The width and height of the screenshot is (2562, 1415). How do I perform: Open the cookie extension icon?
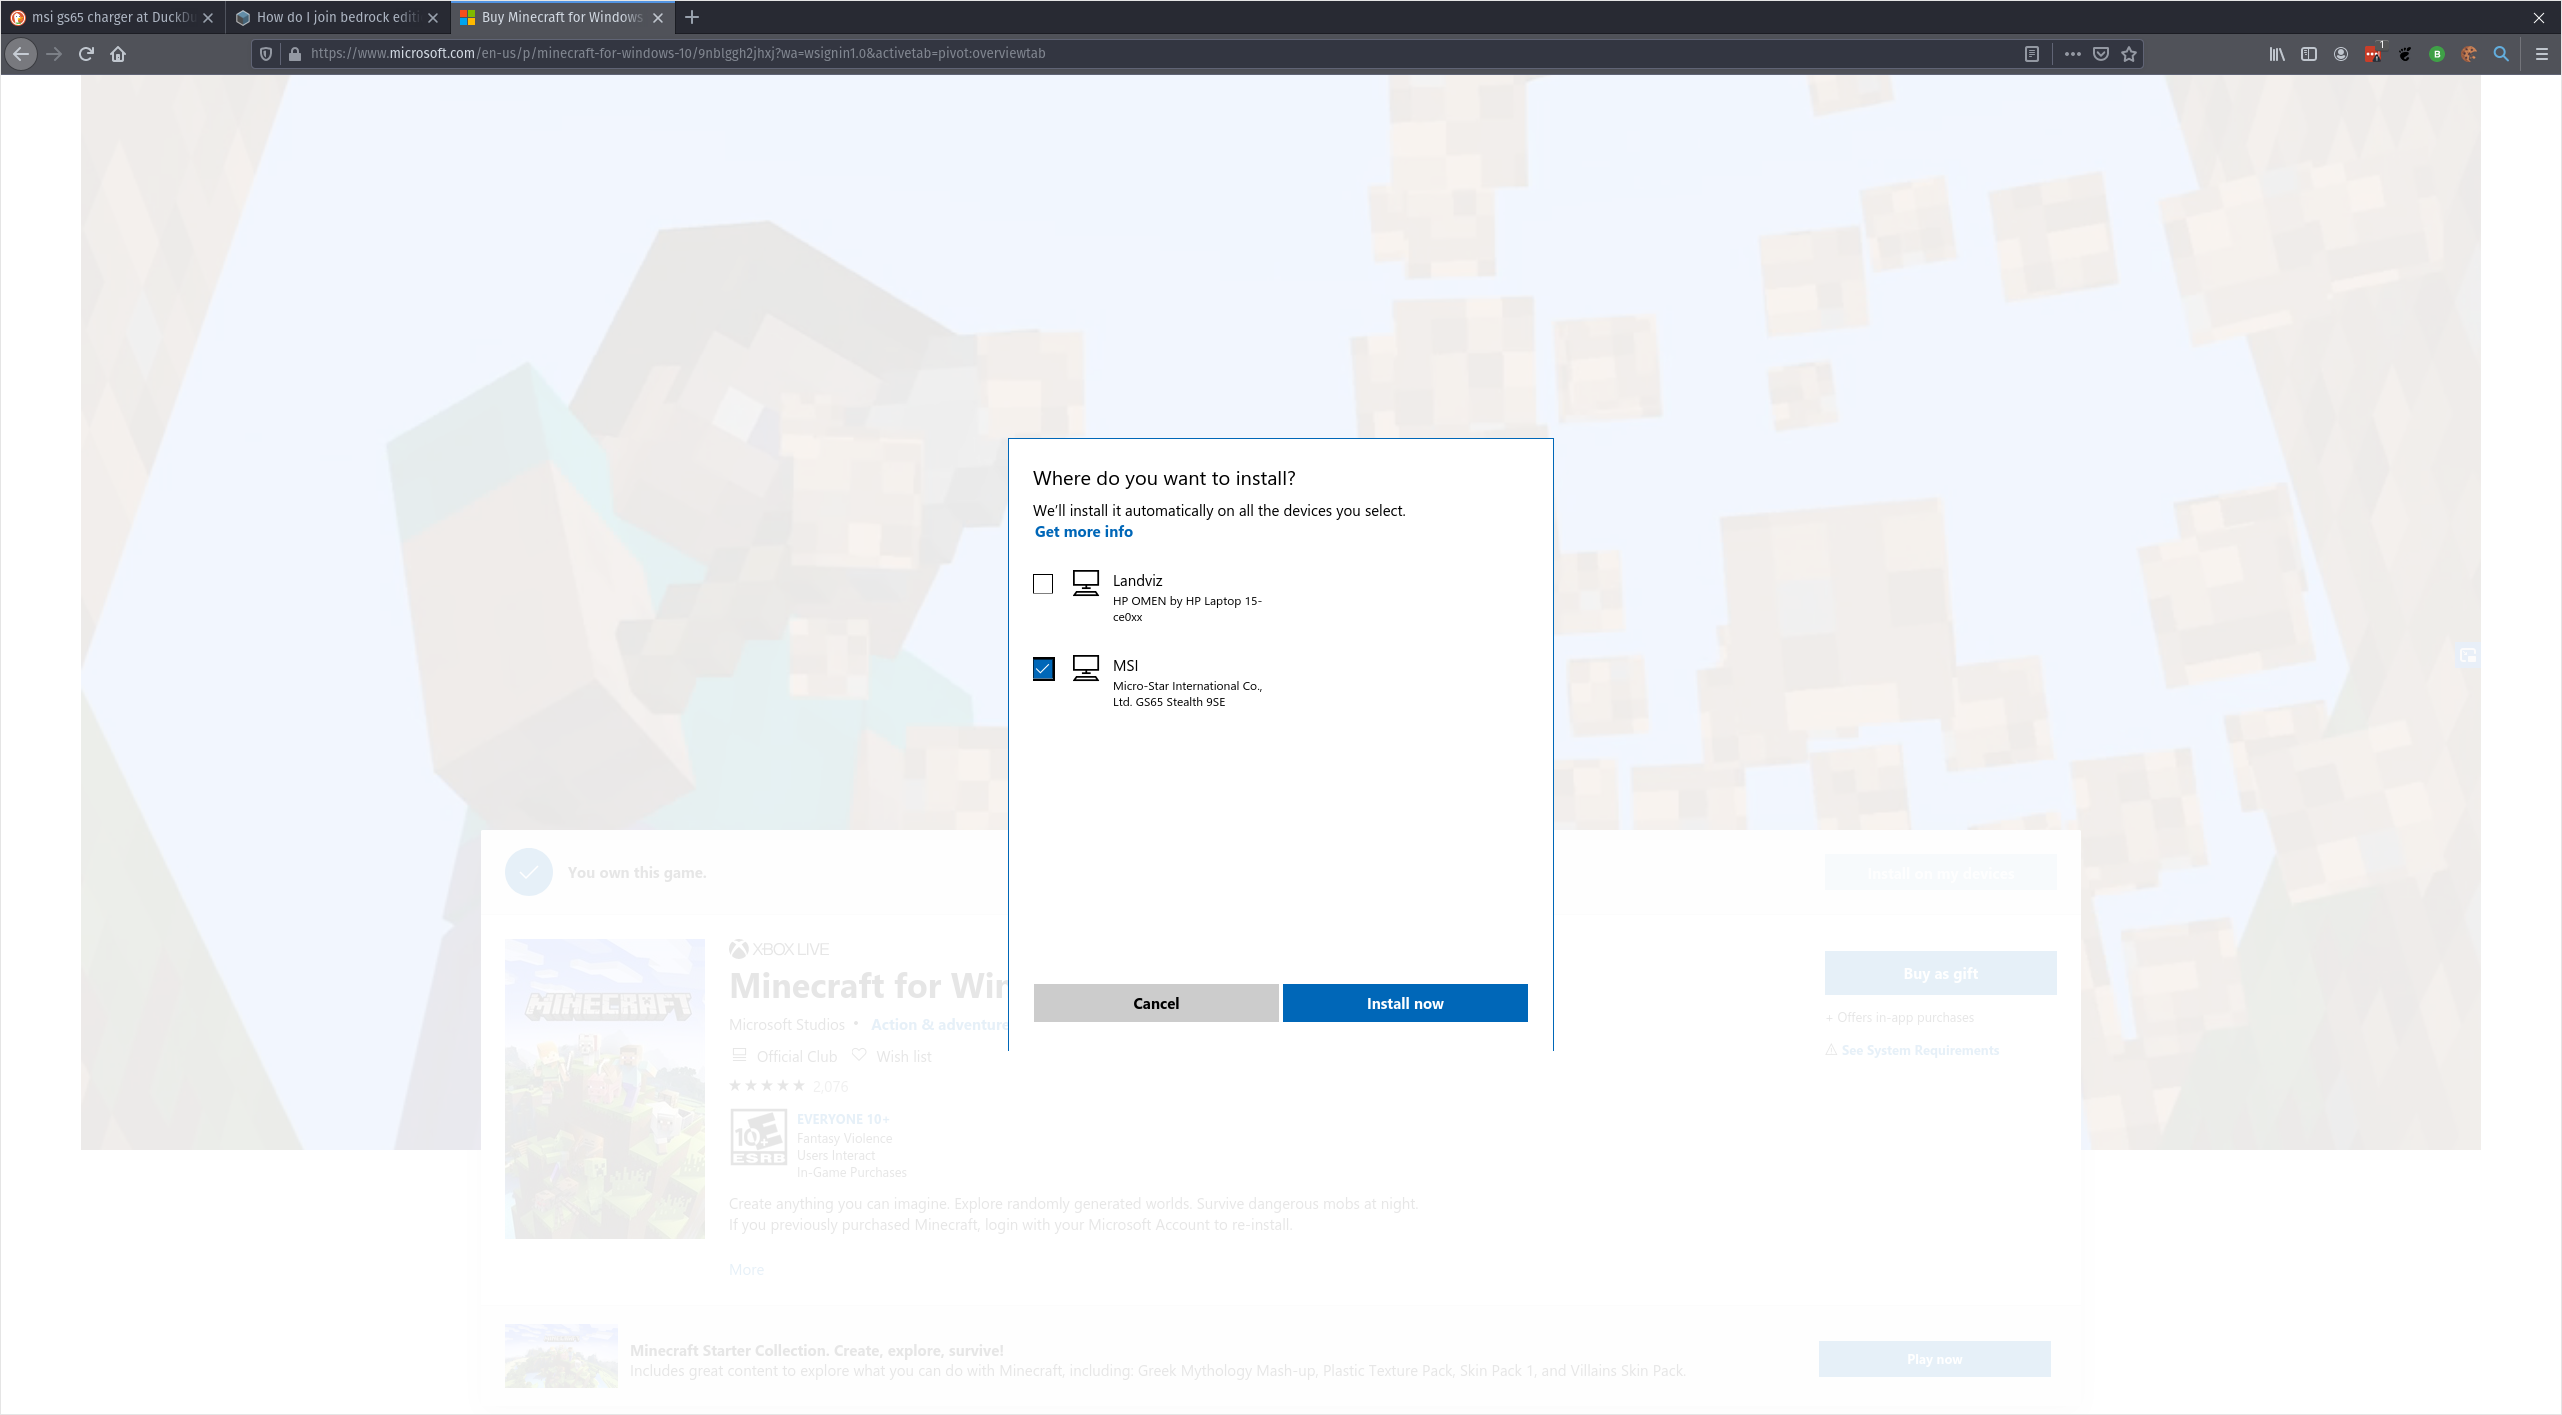(x=2469, y=54)
